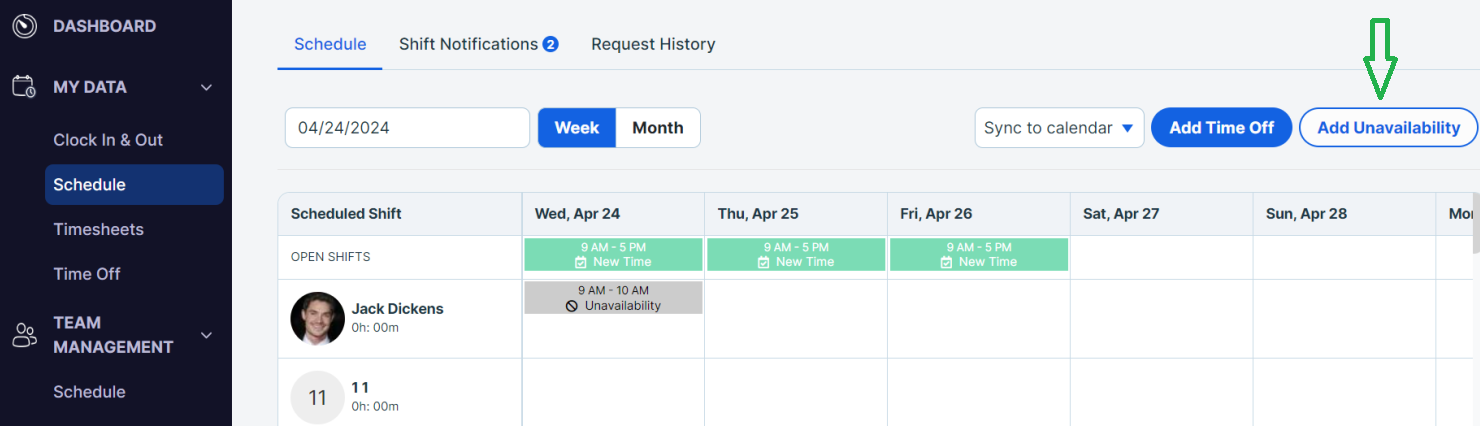Screen dimensions: 1480x426
Task: Open the Request History tab
Action: [x=653, y=44]
